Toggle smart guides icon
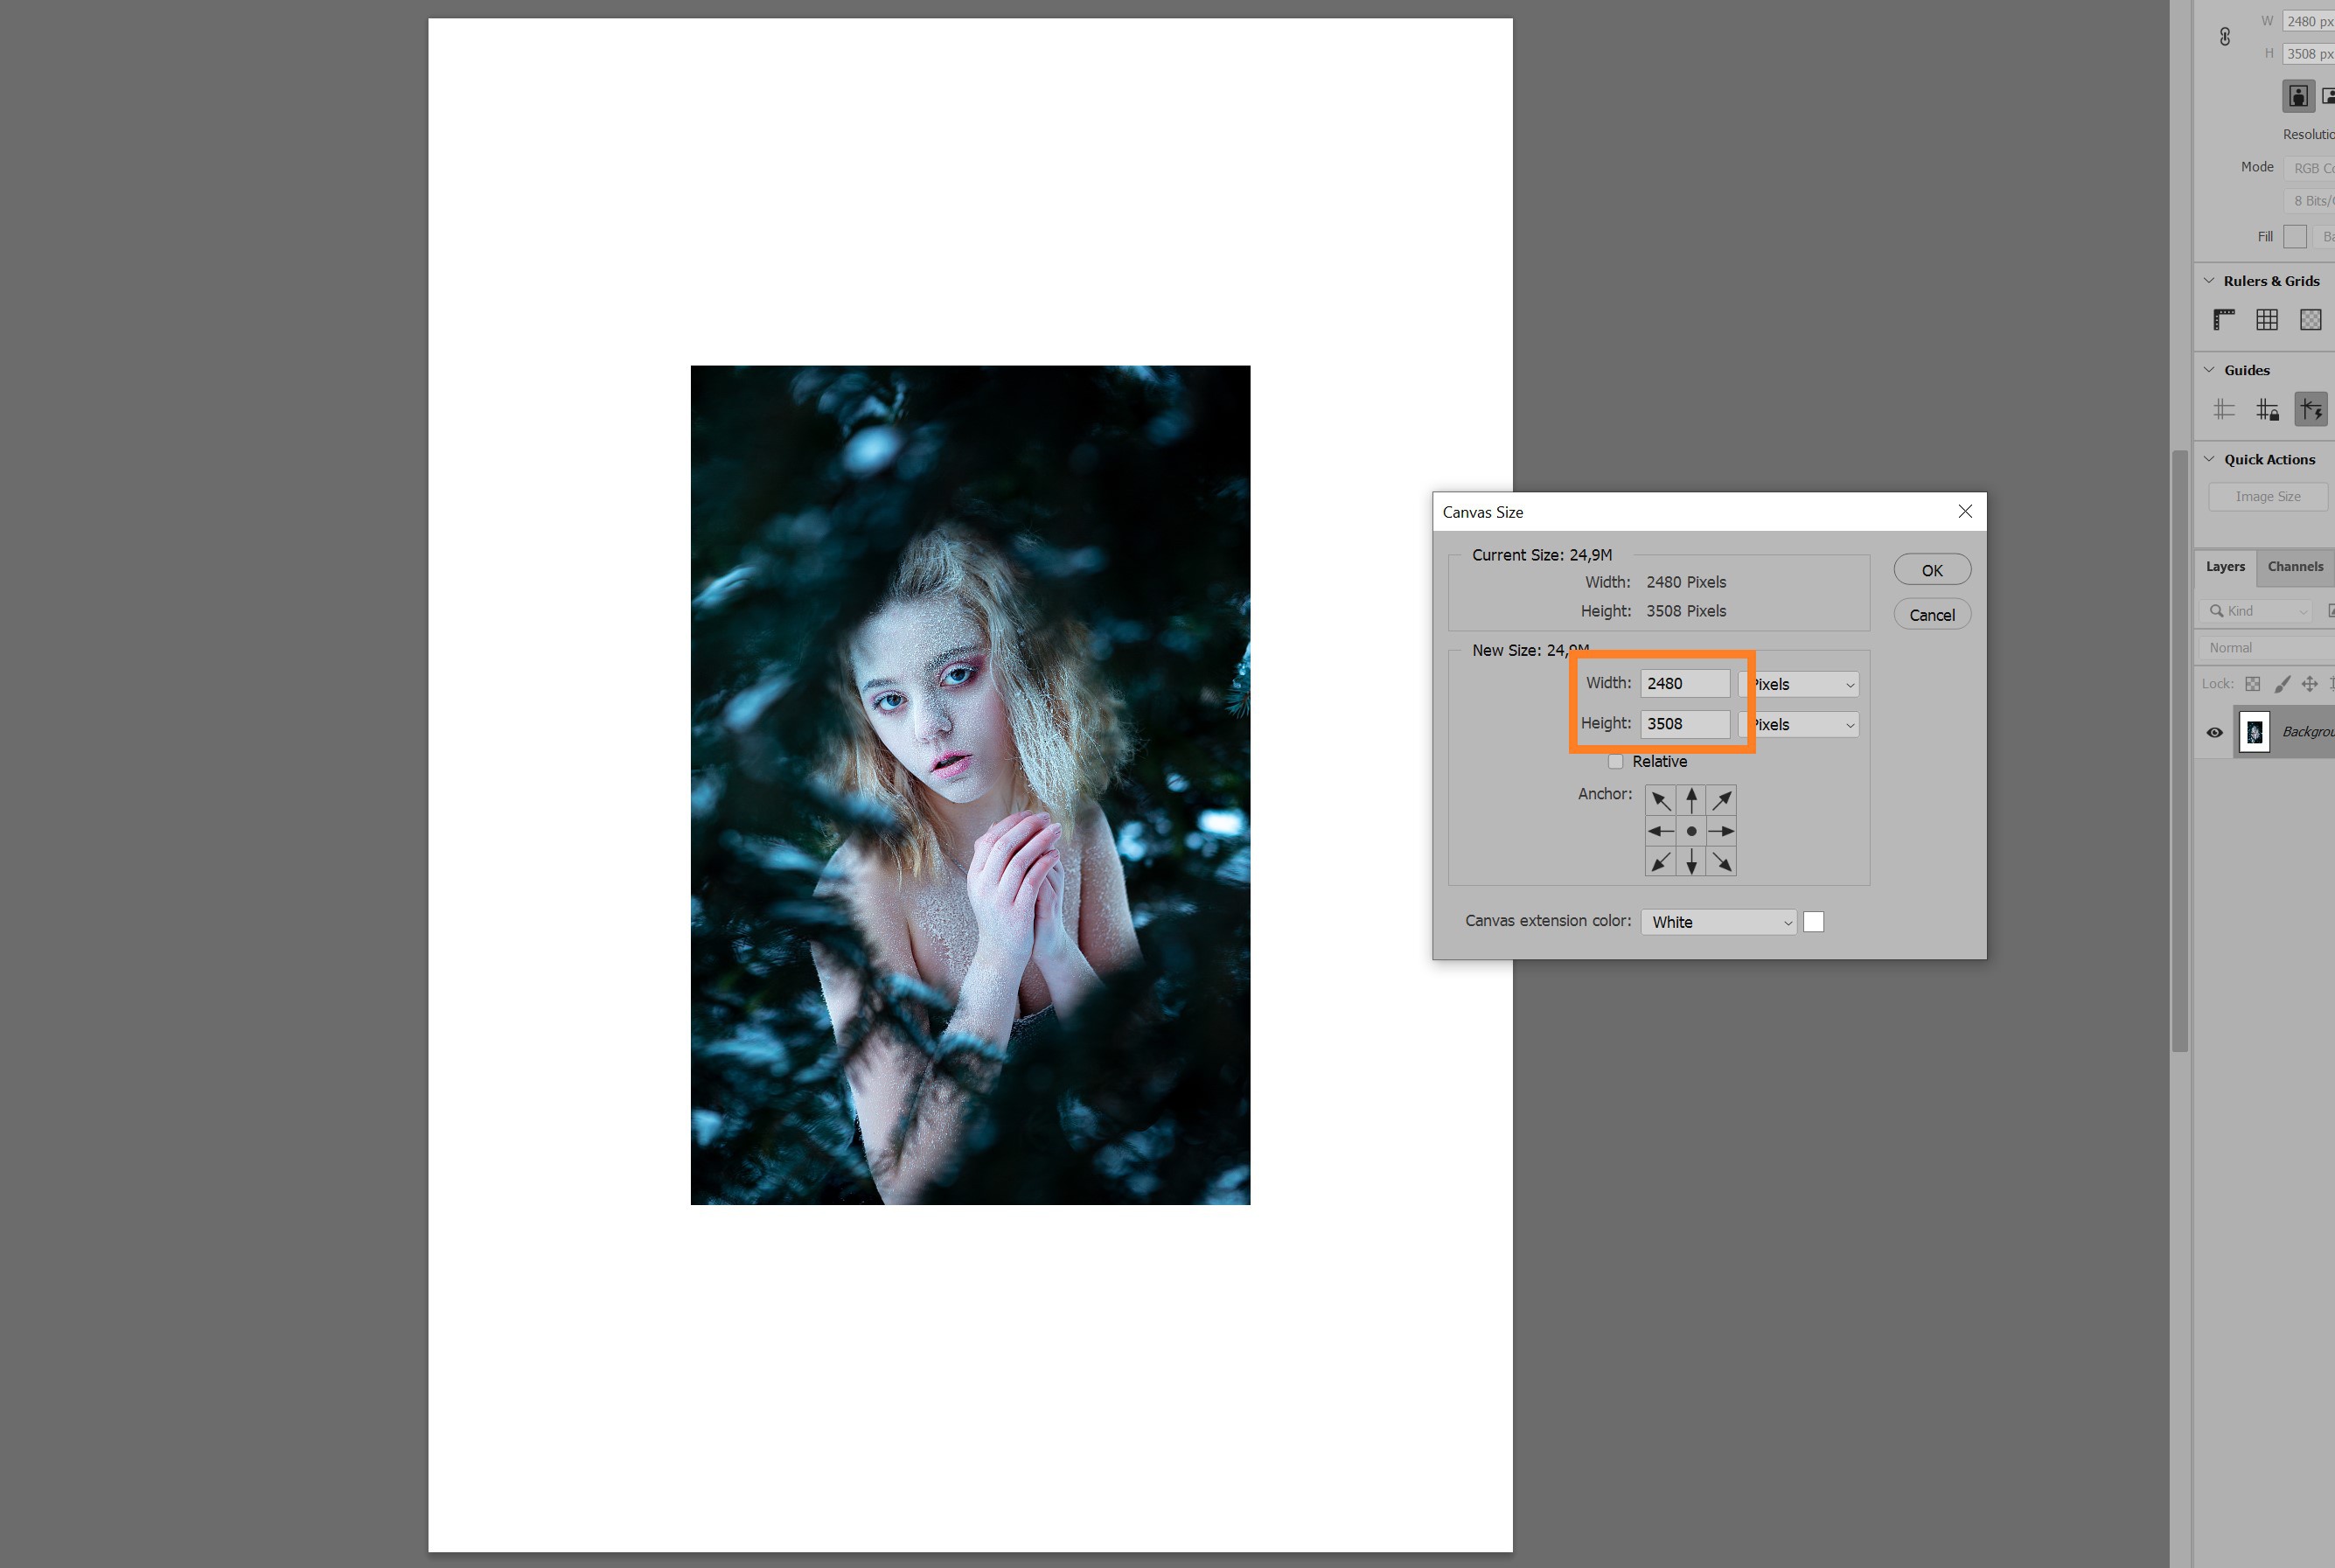This screenshot has height=1568, width=2335. click(2310, 409)
